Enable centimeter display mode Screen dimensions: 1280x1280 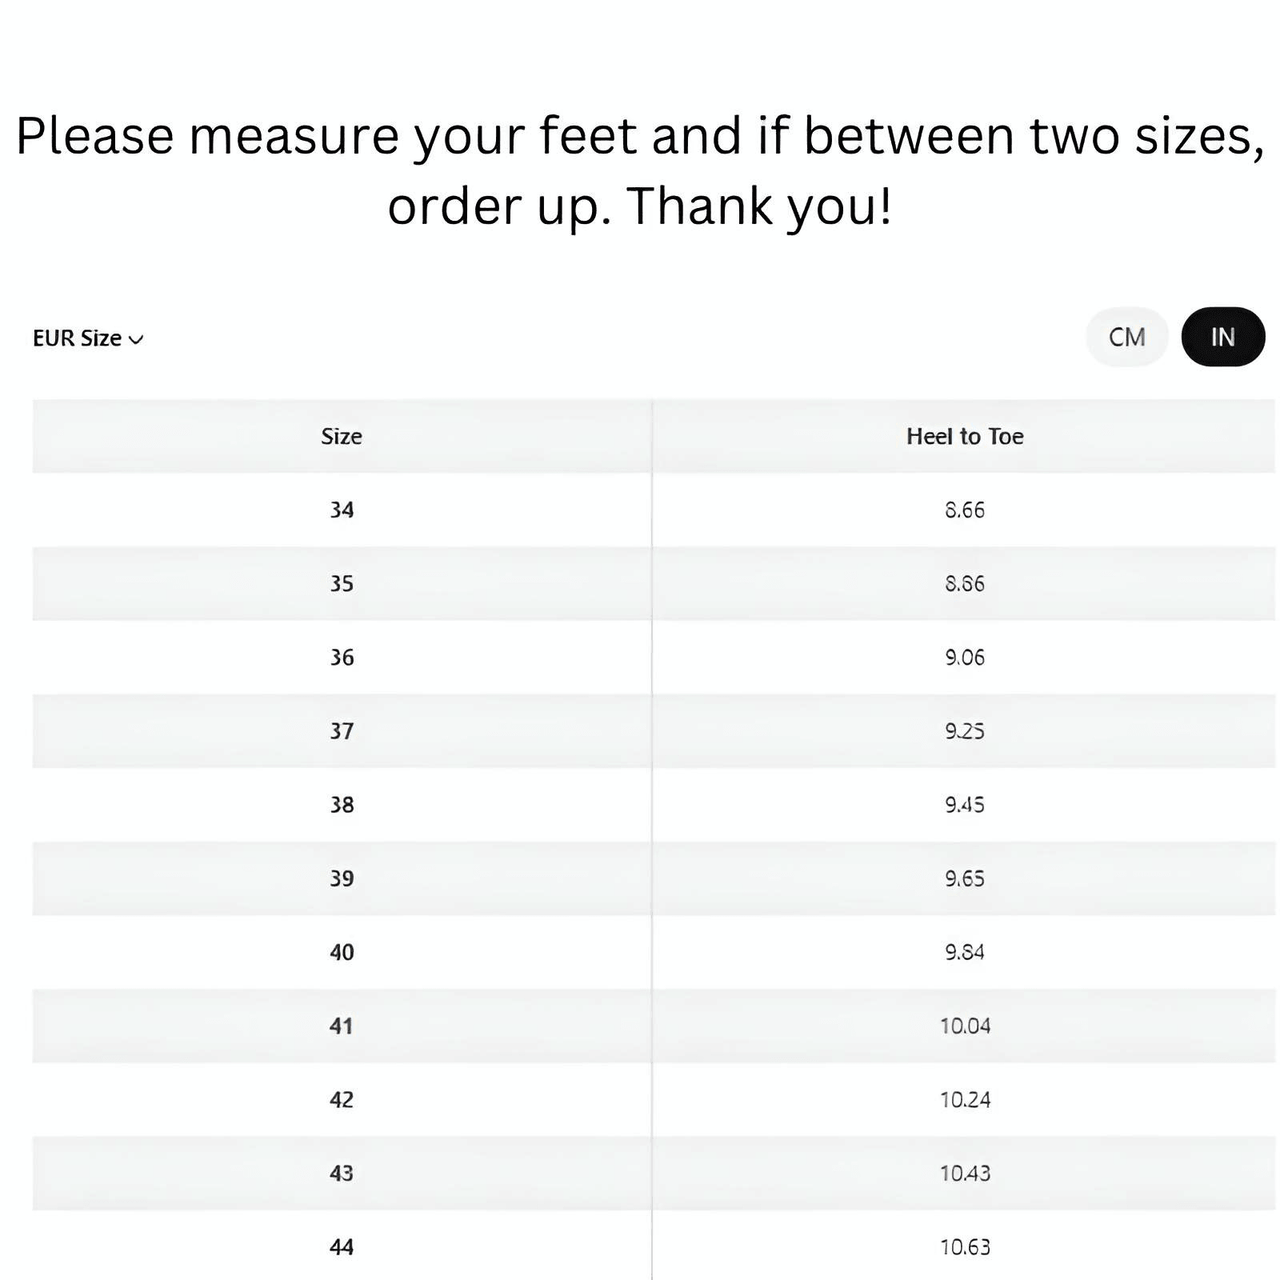[x=1126, y=337]
